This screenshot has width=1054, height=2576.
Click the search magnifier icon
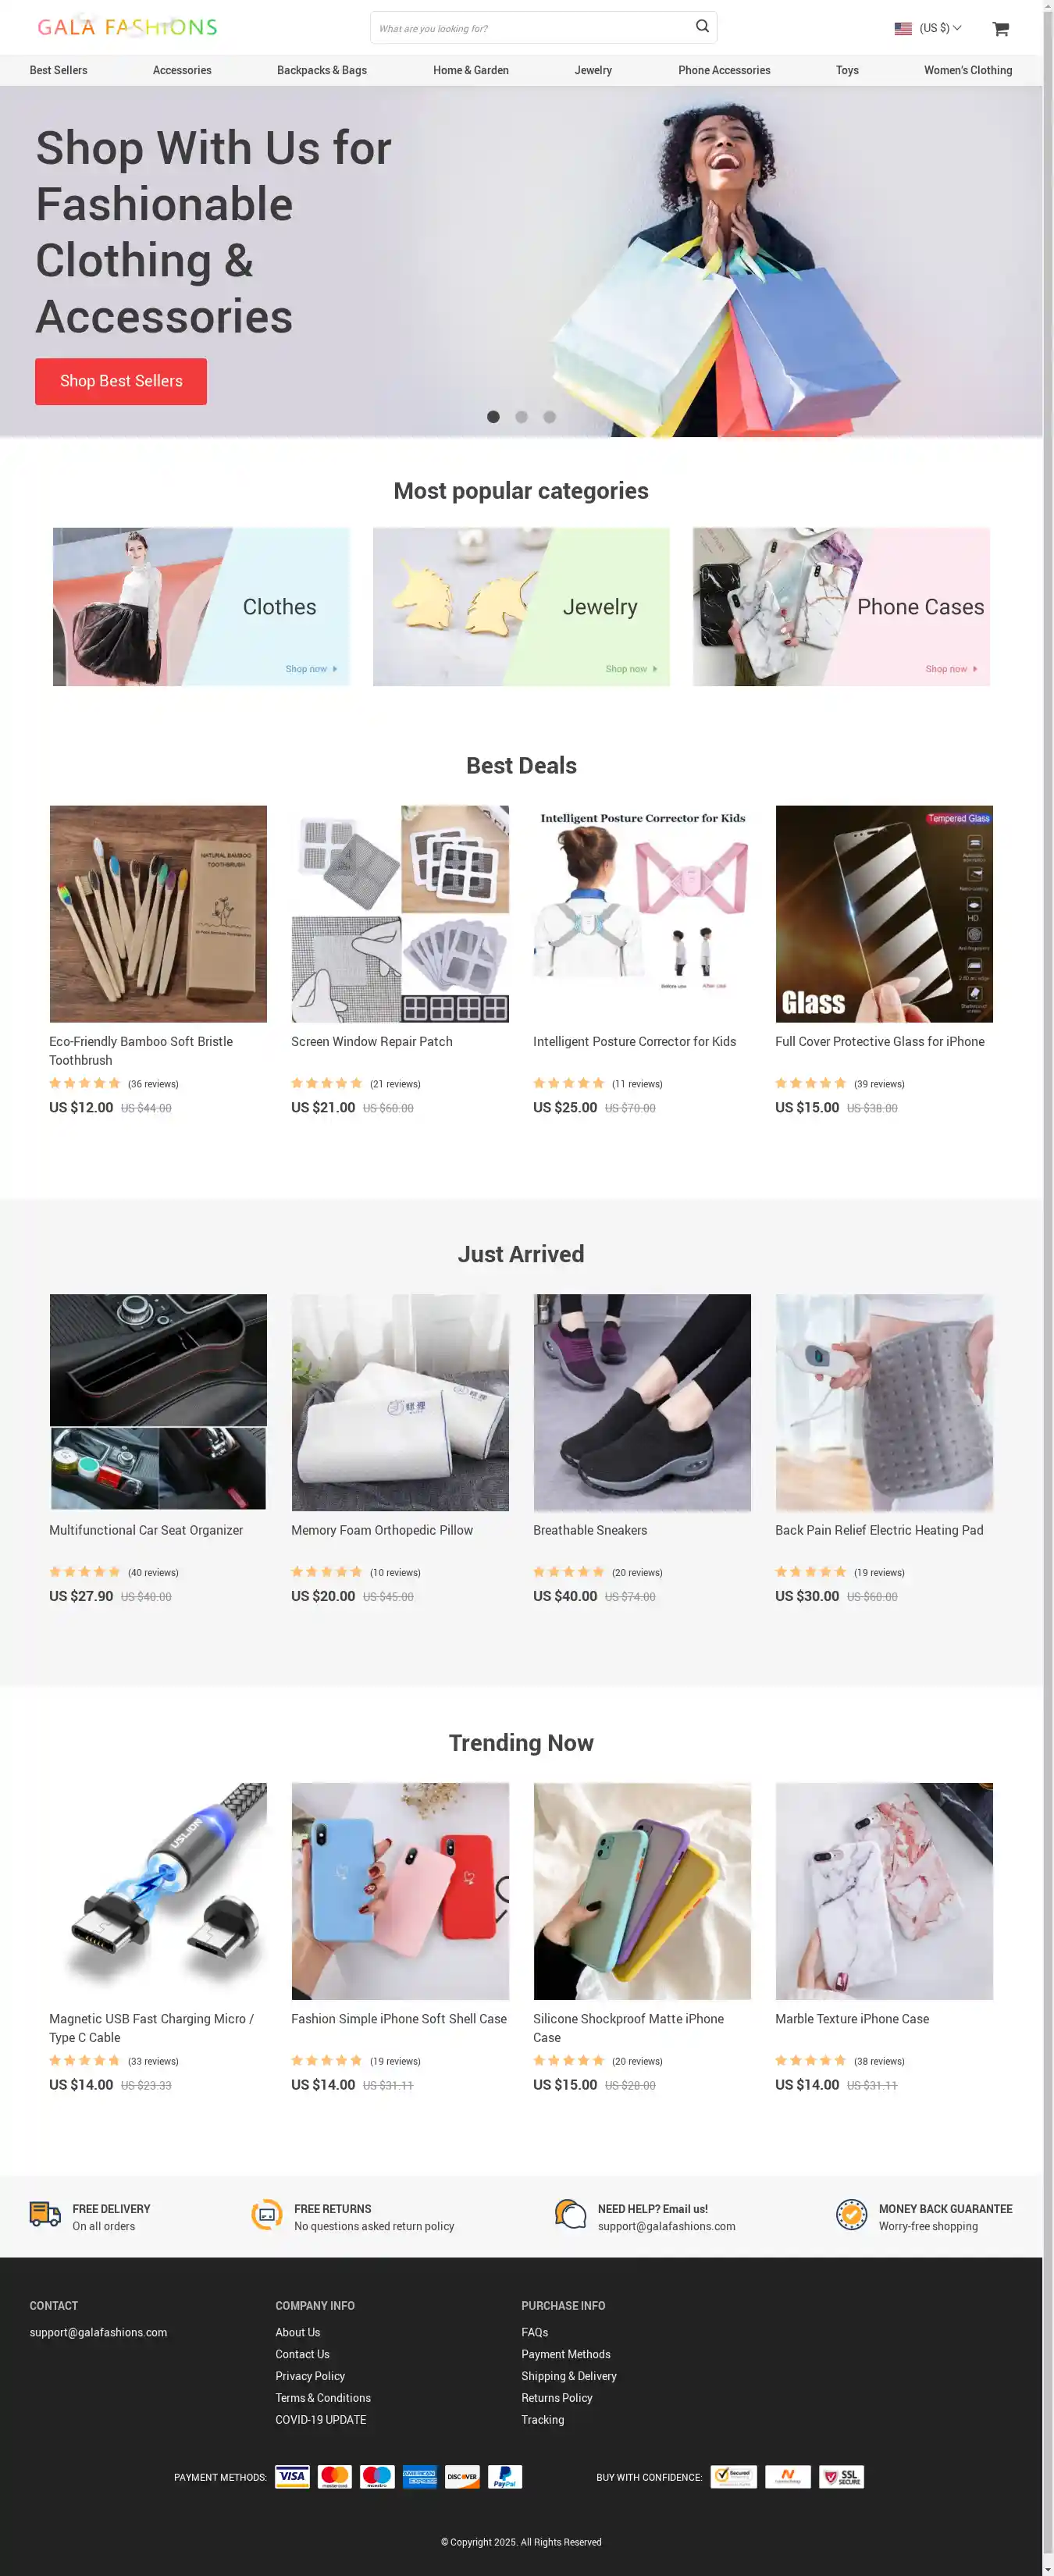point(702,27)
